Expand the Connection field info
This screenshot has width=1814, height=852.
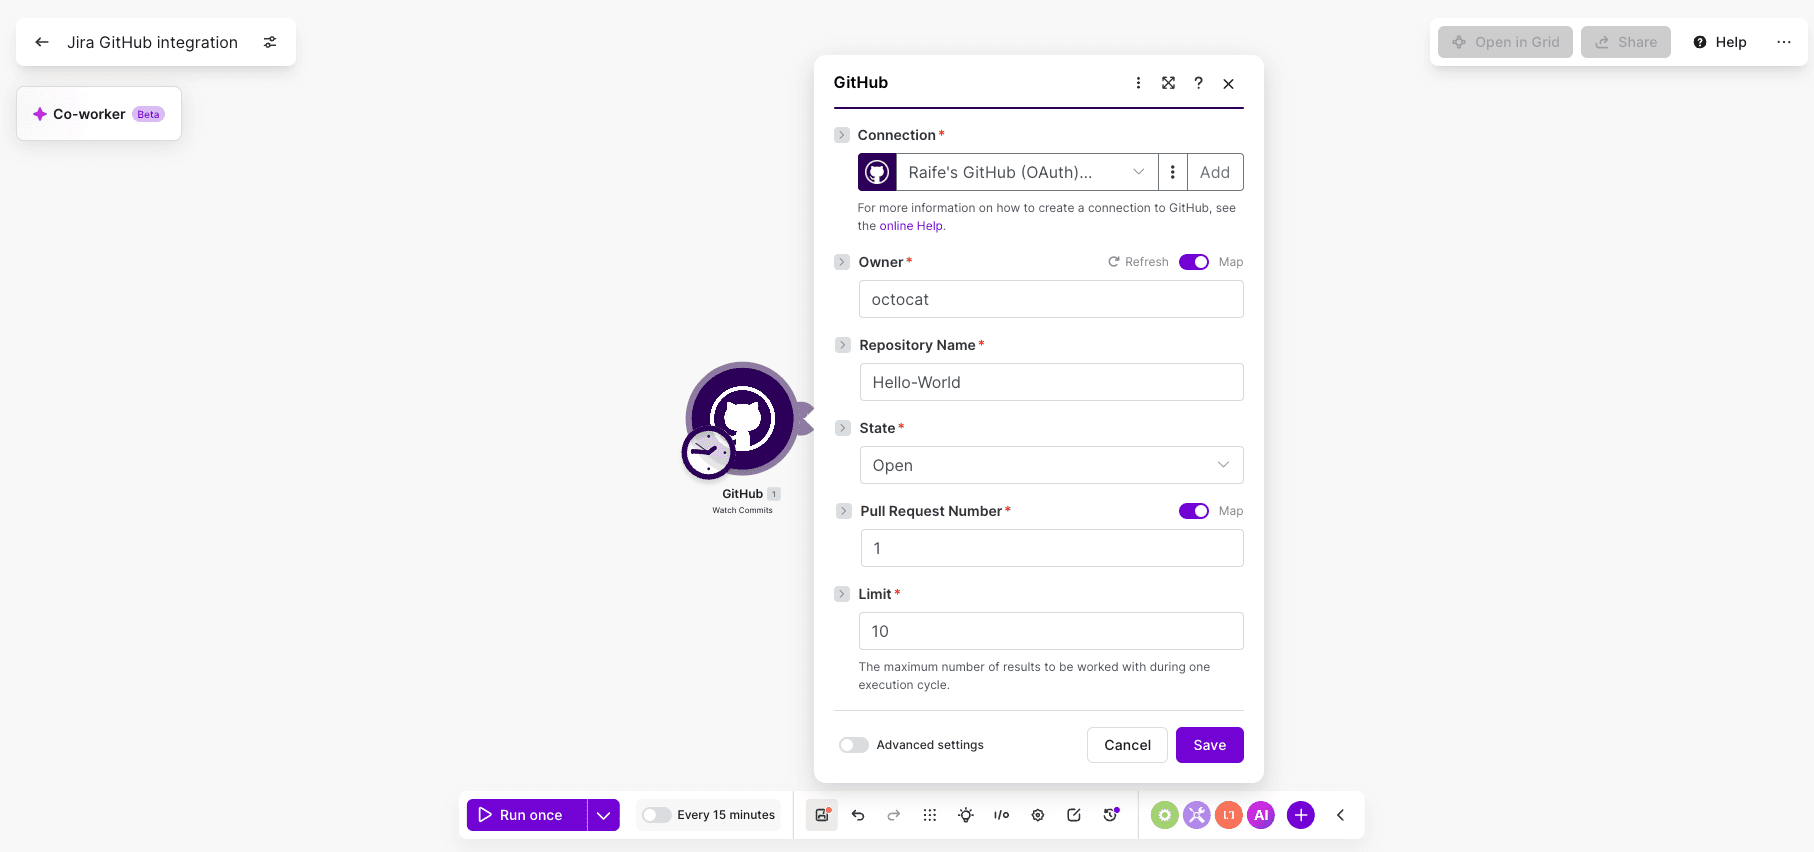842,135
